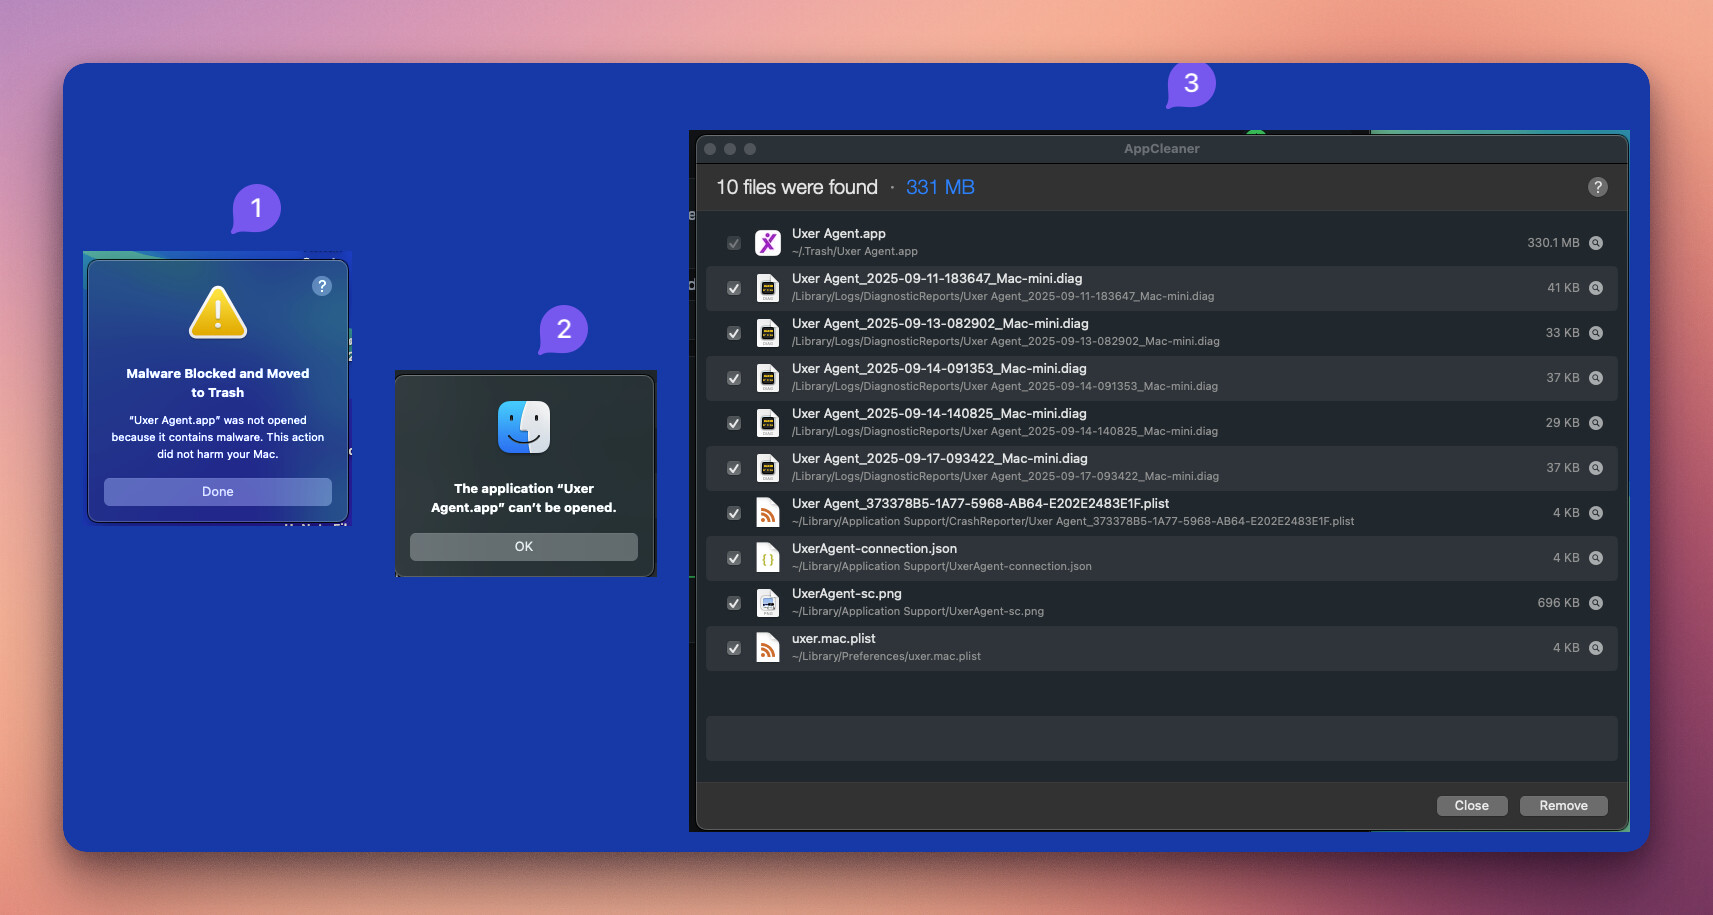Open AppCleaner help question mark
The height and width of the screenshot is (915, 1713).
pos(1597,187)
